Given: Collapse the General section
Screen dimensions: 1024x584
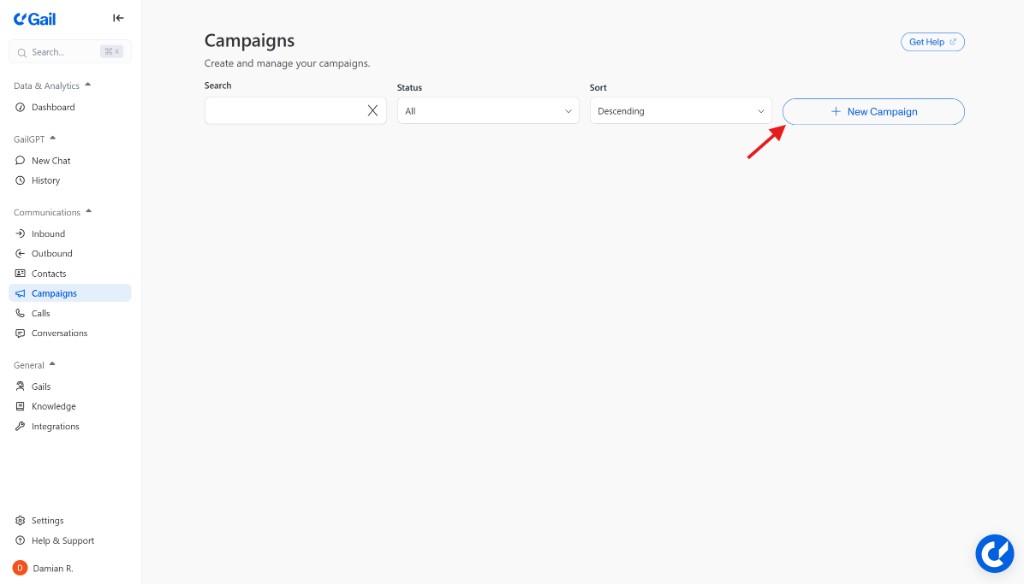Looking at the screenshot, I should tap(53, 364).
